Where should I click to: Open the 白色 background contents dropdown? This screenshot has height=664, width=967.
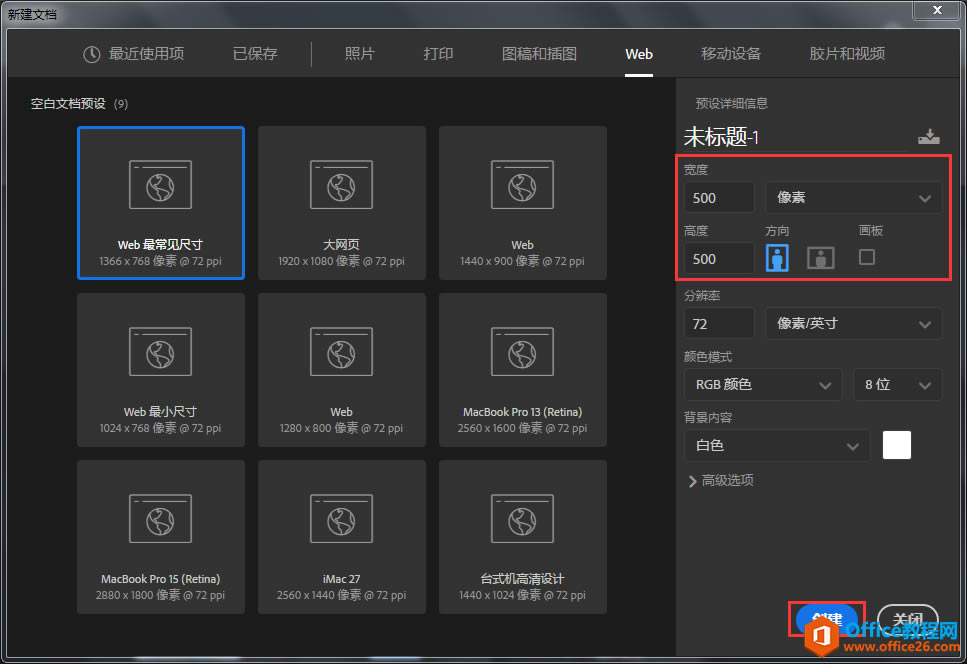pos(777,445)
